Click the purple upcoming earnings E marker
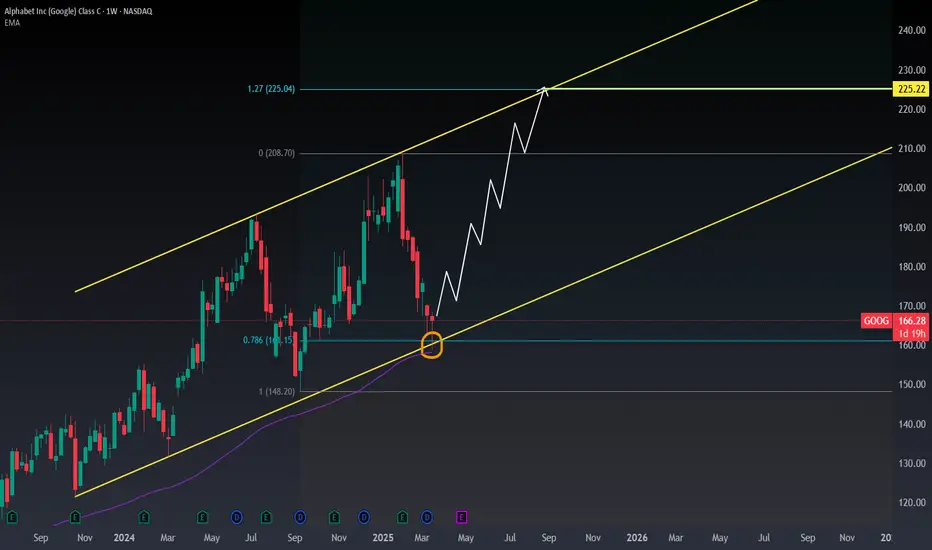Image resolution: width=932 pixels, height=550 pixels. 462,517
